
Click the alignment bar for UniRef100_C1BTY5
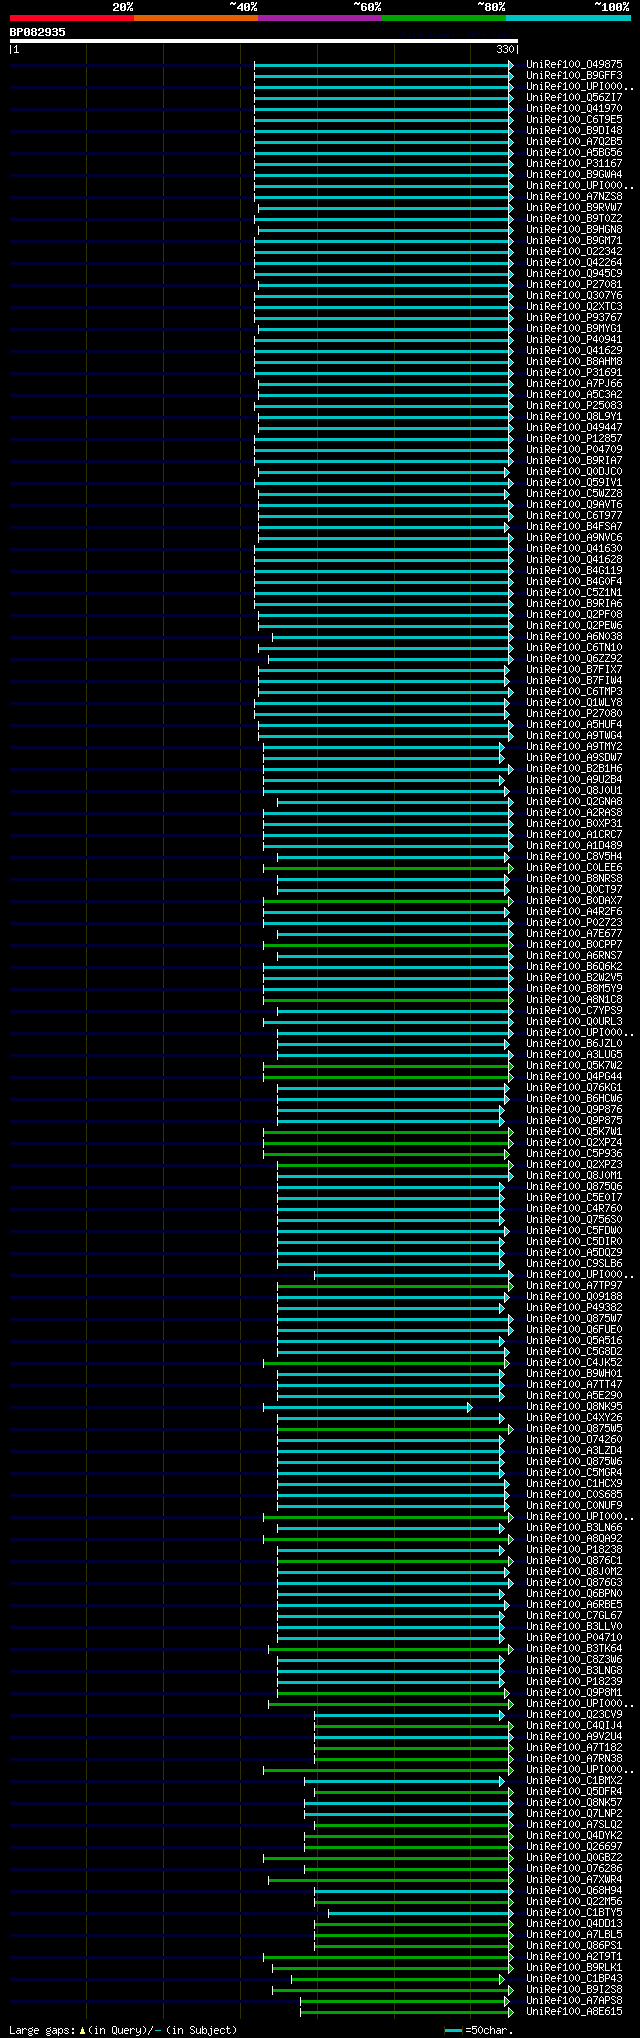coord(420,1912)
